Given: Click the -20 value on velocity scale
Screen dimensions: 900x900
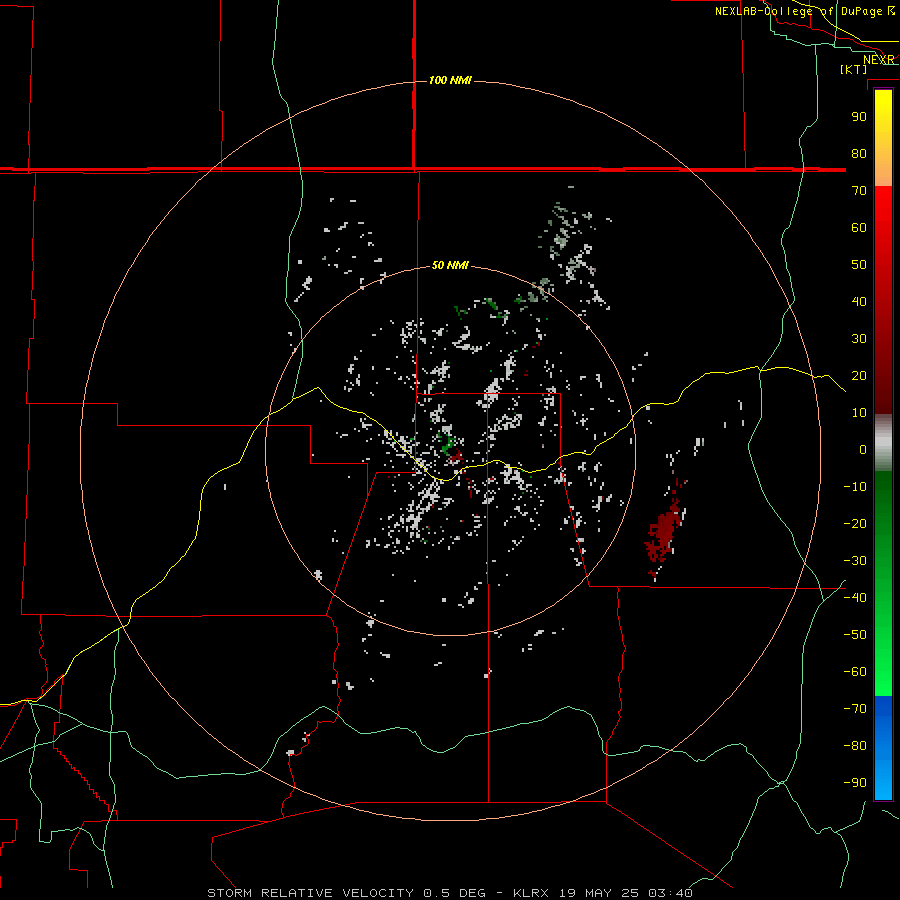Looking at the screenshot, I should click(855, 524).
